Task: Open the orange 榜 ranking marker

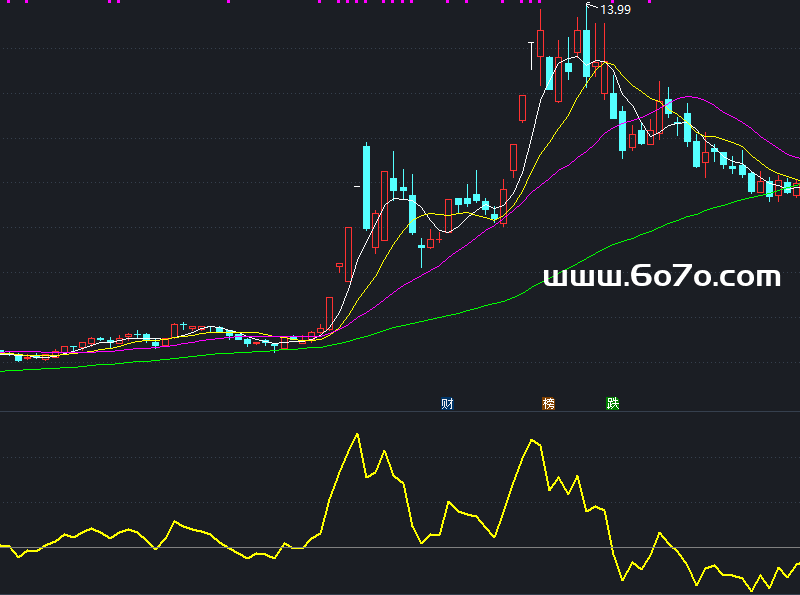Action: [548, 404]
